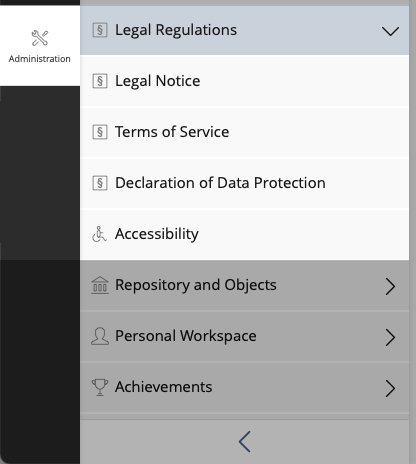The image size is (416, 464).
Task: Click the section-sign icon beside Legal Regulations
Action: pos(100,30)
